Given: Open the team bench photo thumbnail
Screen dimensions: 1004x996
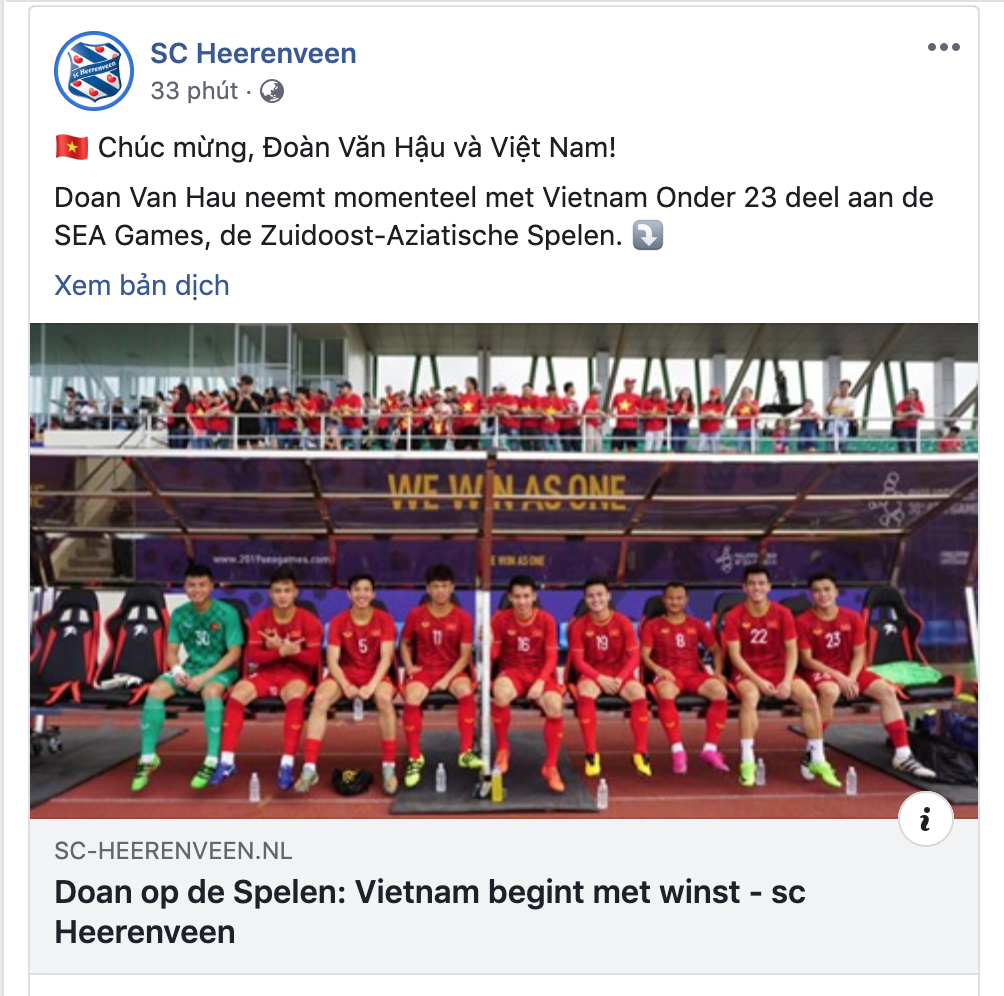Looking at the screenshot, I should click(504, 570).
